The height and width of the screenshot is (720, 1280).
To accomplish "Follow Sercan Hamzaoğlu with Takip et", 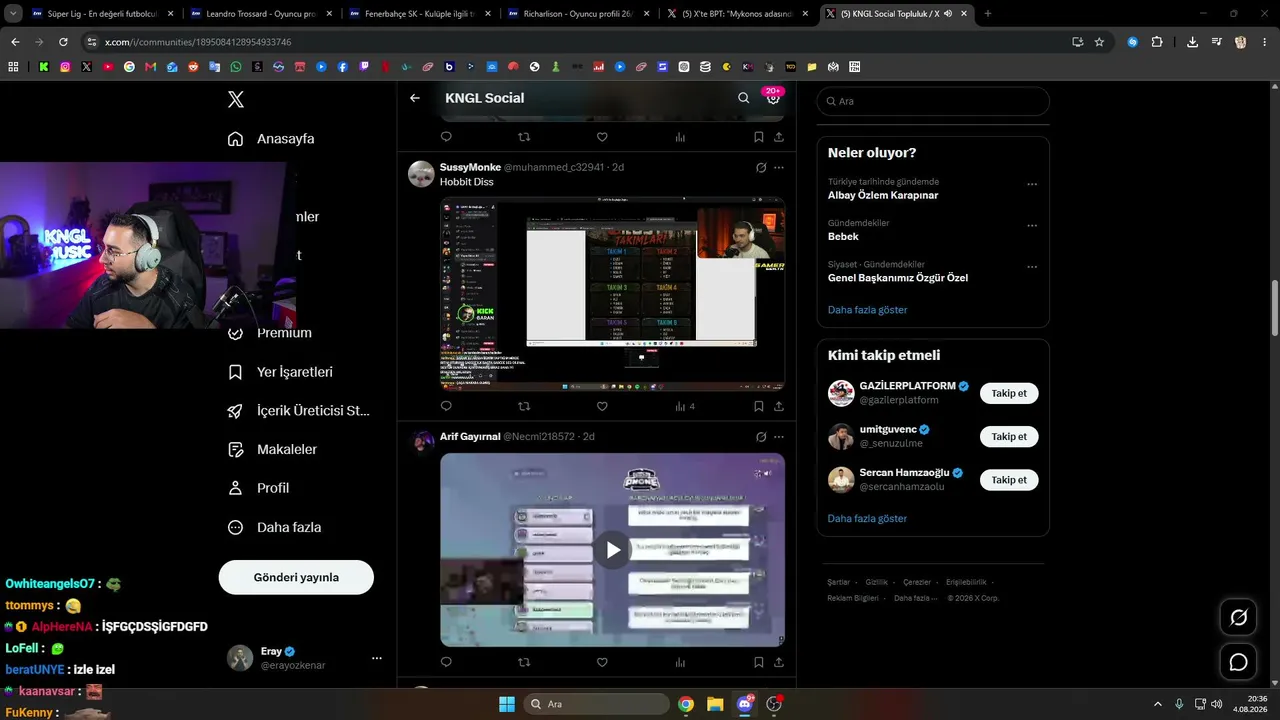I will 1009,480.
